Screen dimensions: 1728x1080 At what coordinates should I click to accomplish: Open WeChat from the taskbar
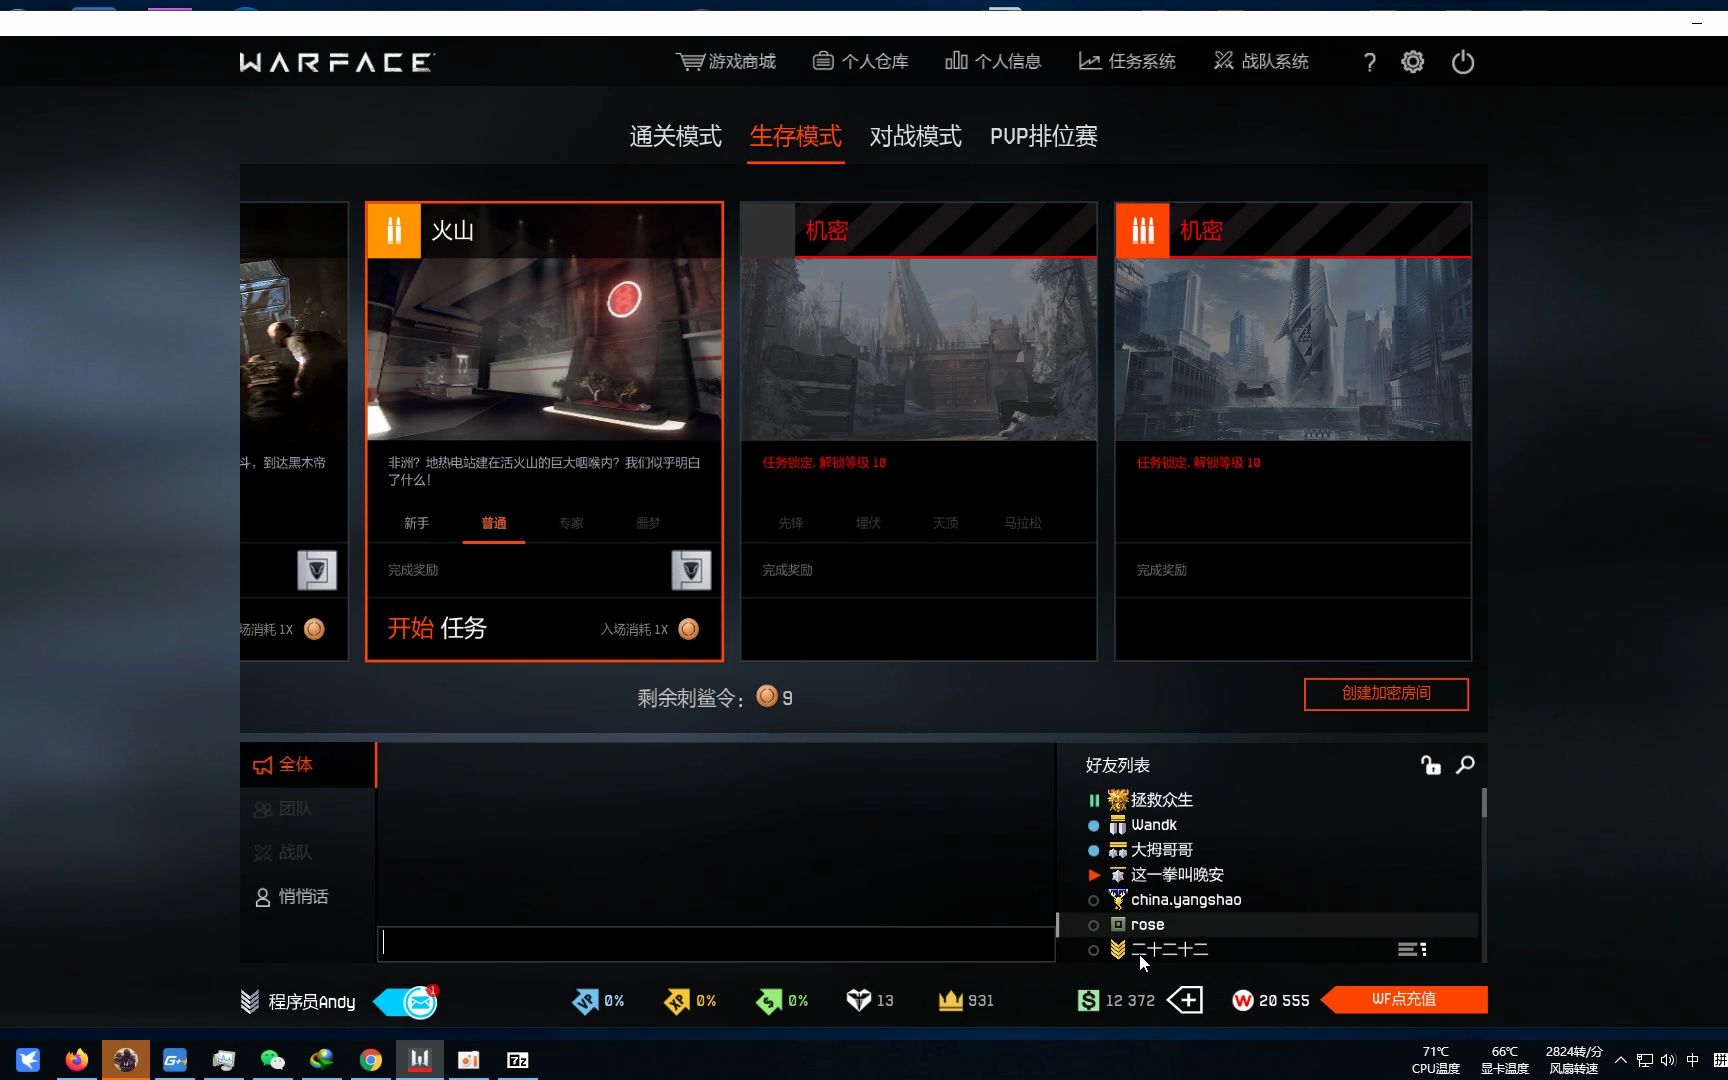[x=272, y=1060]
